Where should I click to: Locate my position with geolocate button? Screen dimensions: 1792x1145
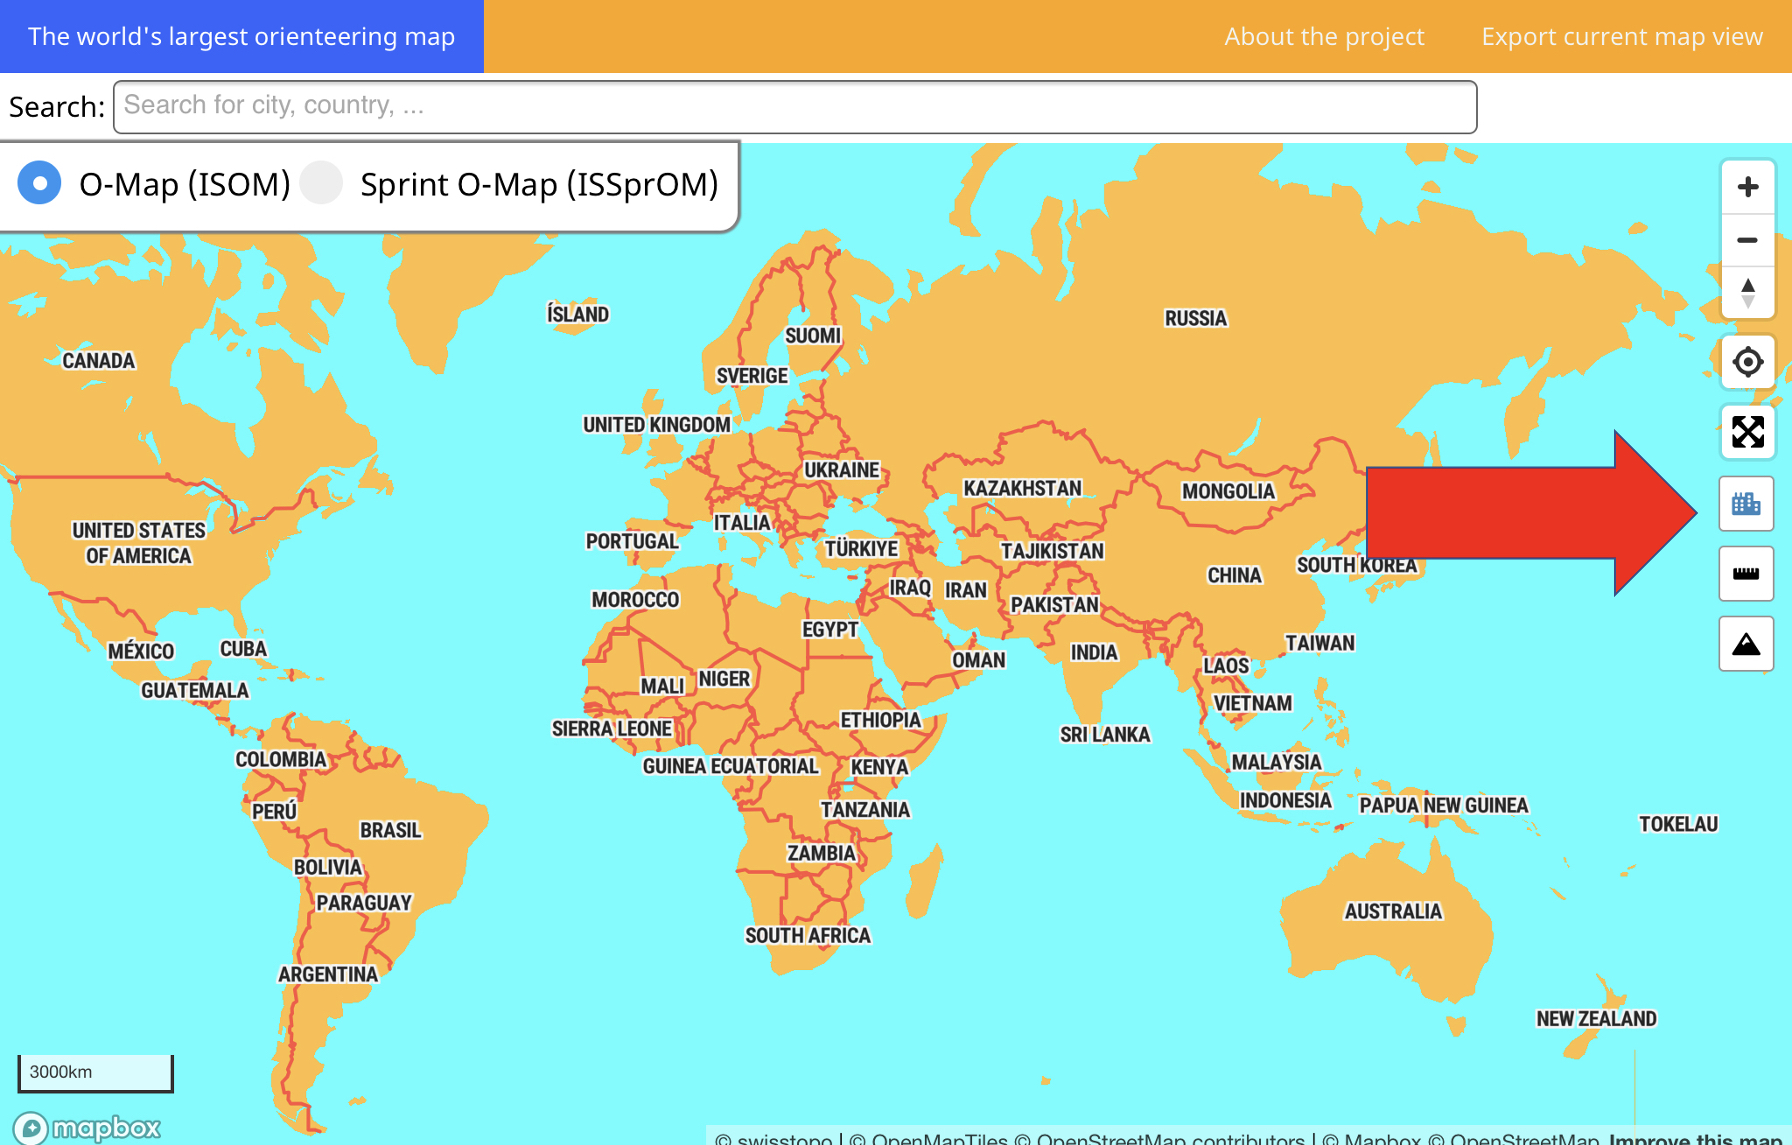coord(1747,362)
